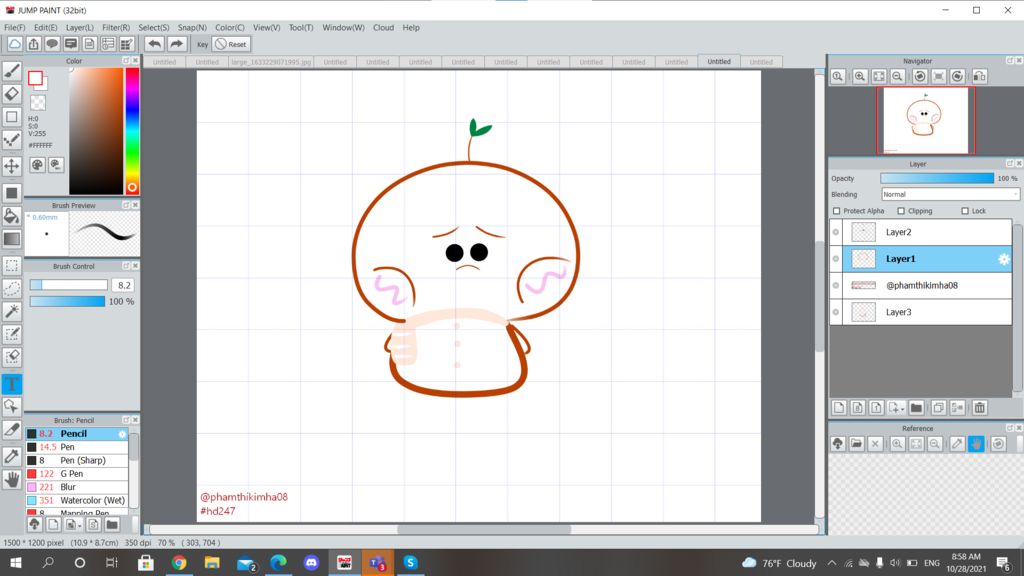The image size is (1024, 576).
Task: Open Layer1 settings gear icon
Action: pyautogui.click(x=1004, y=259)
